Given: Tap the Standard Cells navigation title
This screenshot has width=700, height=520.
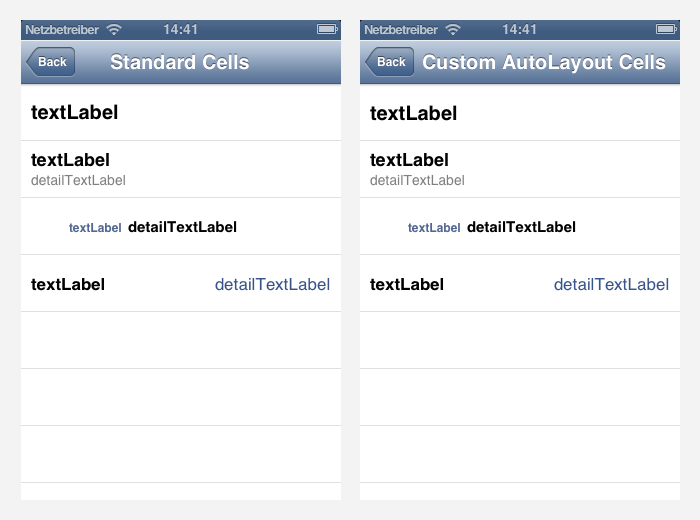Looking at the screenshot, I should pos(180,63).
